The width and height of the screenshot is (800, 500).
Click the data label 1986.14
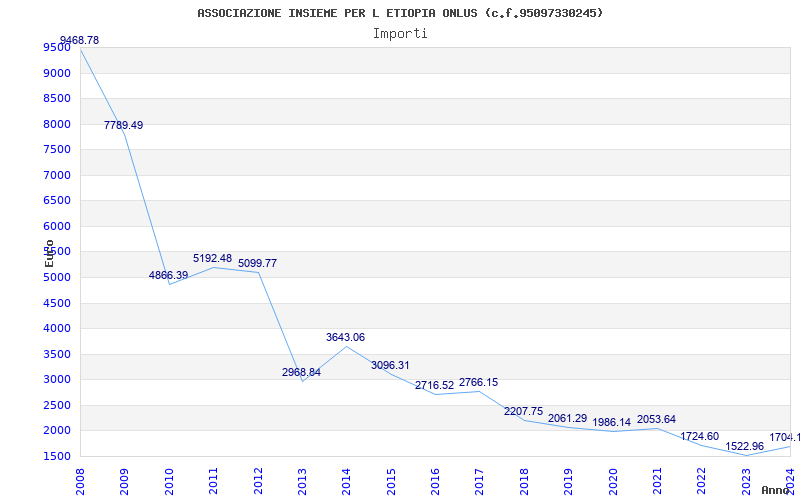(x=612, y=422)
